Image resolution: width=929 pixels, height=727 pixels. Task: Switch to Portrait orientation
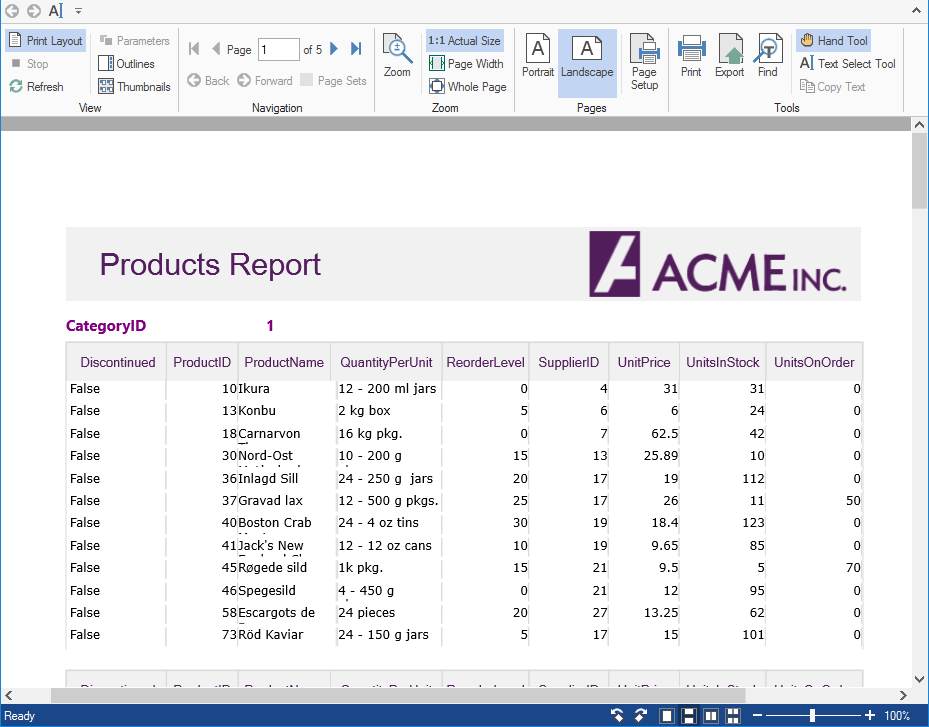tap(538, 56)
